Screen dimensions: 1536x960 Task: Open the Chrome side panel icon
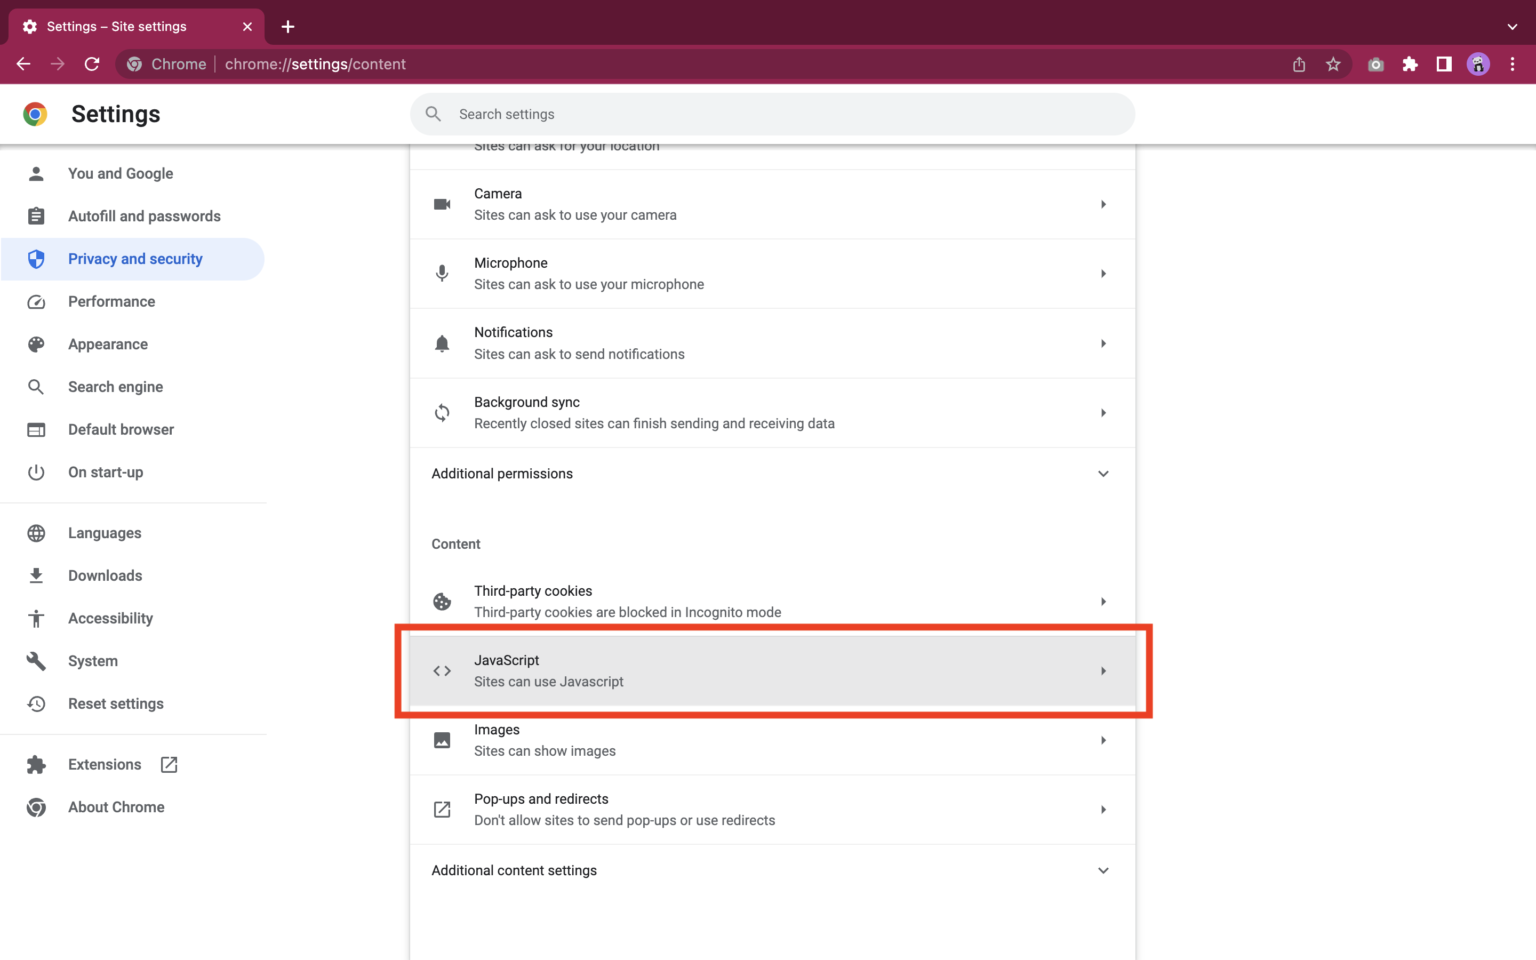pos(1444,63)
